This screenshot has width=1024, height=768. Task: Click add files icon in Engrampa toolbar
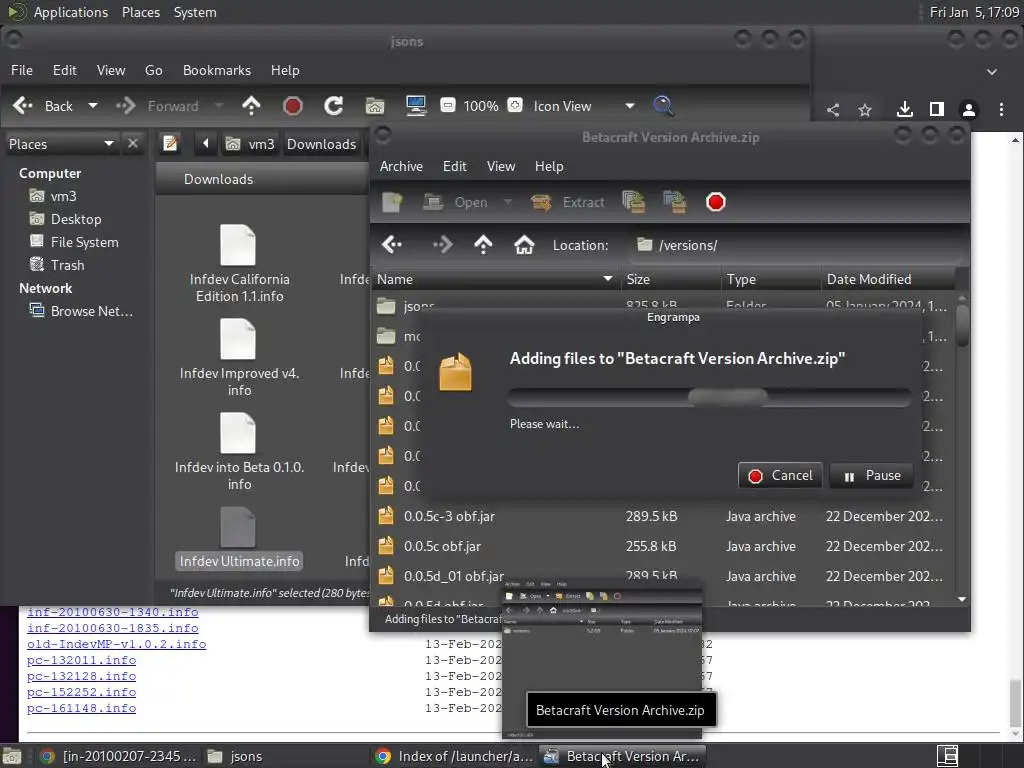[633, 202]
